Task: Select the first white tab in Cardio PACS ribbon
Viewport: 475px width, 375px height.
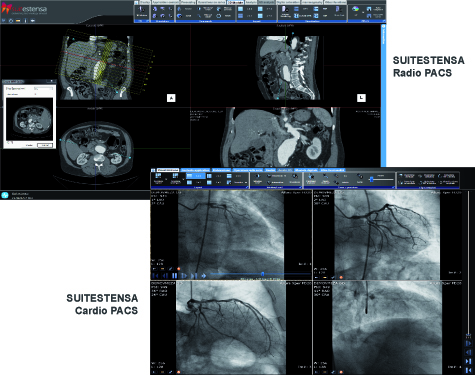Action: 168,170
